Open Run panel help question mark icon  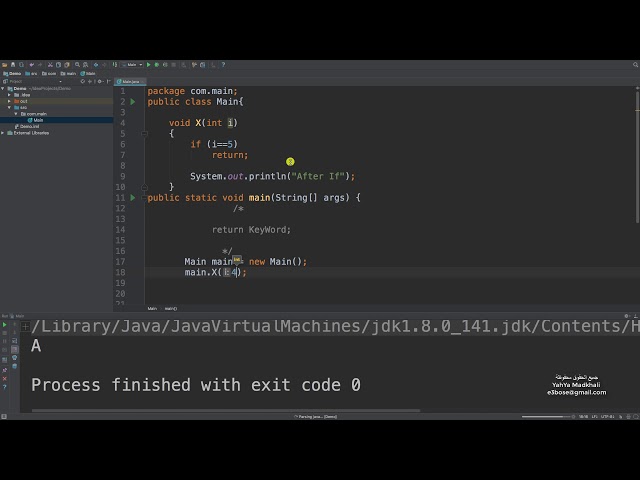click(4, 387)
